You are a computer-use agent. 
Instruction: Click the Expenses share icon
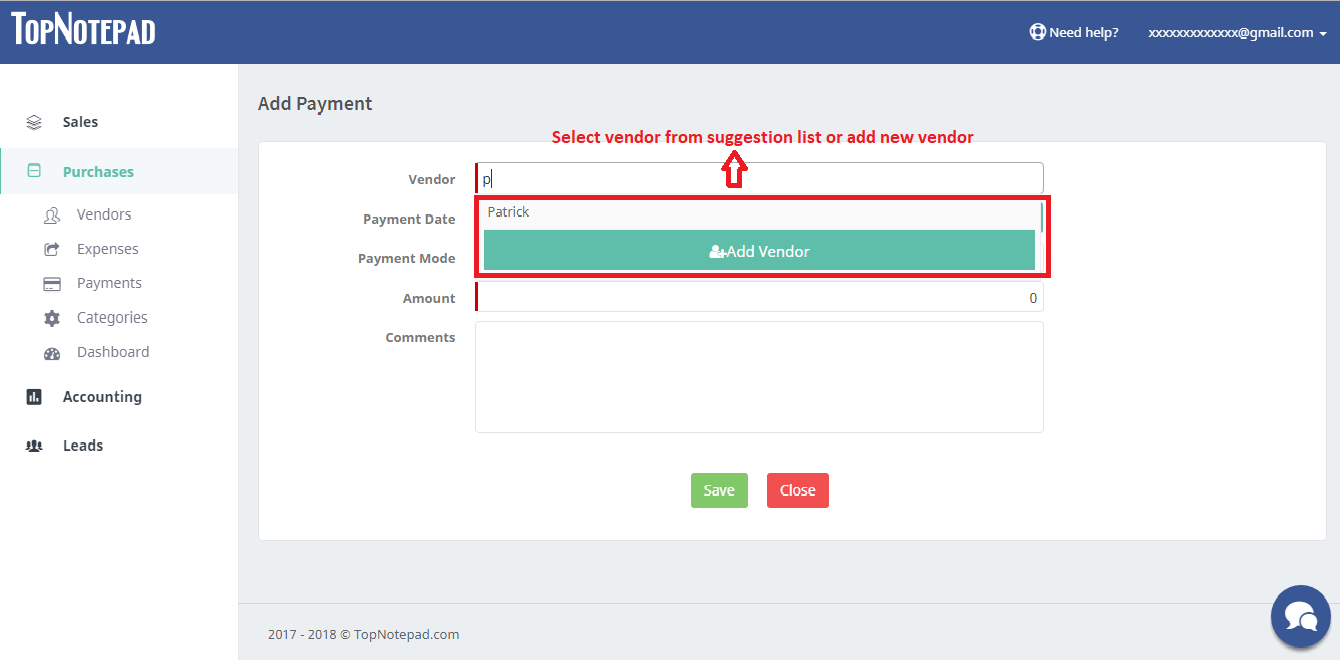(52, 249)
